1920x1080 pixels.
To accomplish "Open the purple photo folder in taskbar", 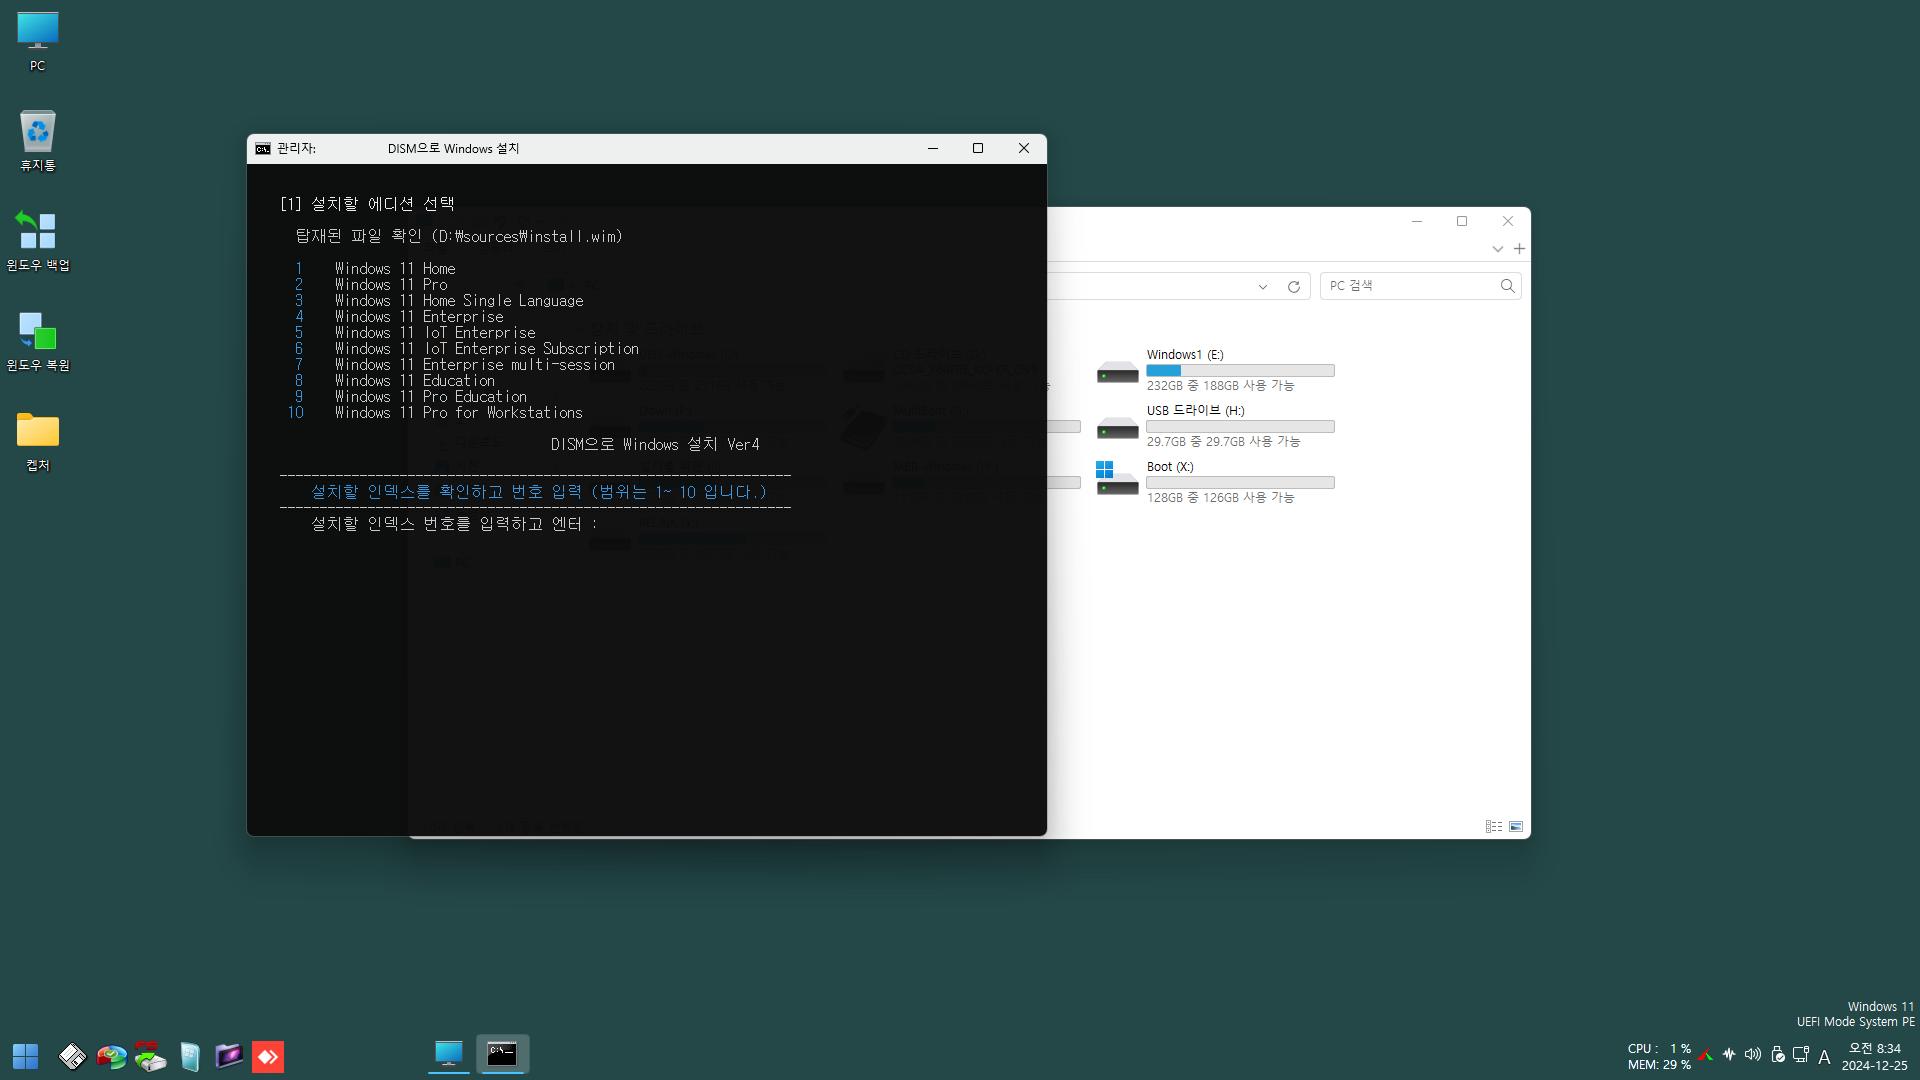I will pos(228,1056).
